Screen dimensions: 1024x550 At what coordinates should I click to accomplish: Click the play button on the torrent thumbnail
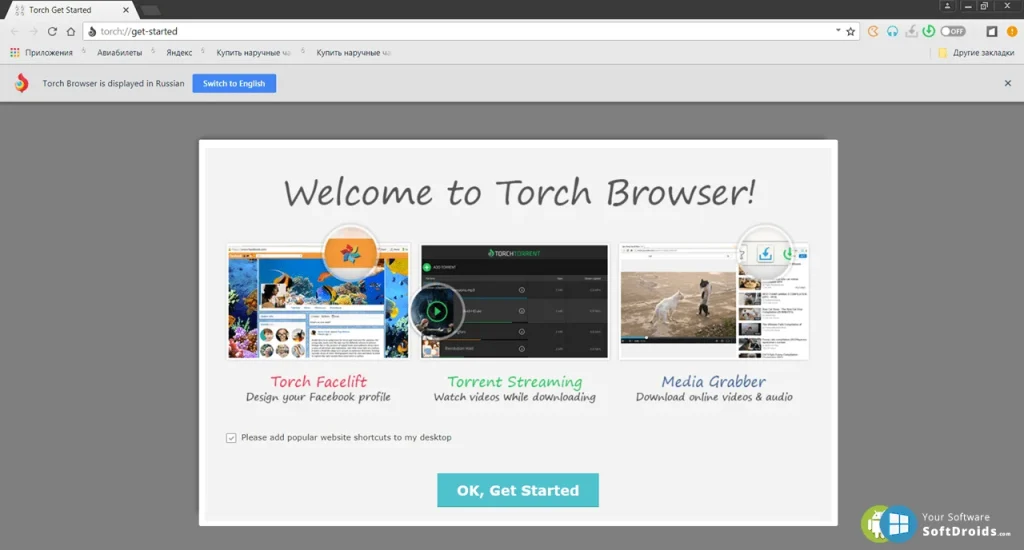pos(437,312)
